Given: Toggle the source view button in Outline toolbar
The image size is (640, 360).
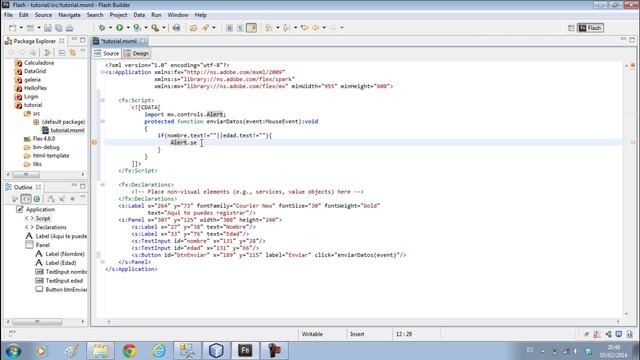Looking at the screenshot, I should click(x=26, y=199).
